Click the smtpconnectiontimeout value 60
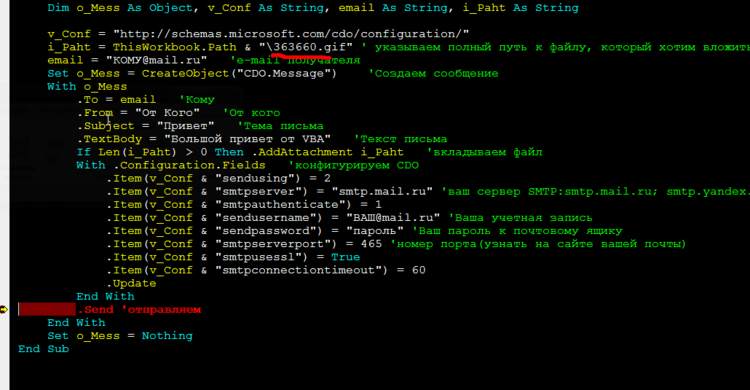750x390 pixels. [x=419, y=270]
